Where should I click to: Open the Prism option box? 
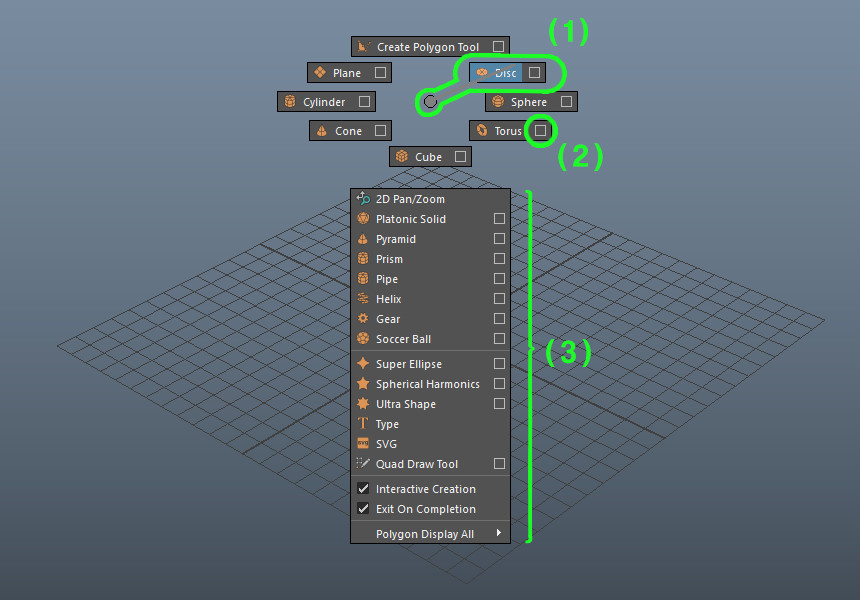[499, 258]
